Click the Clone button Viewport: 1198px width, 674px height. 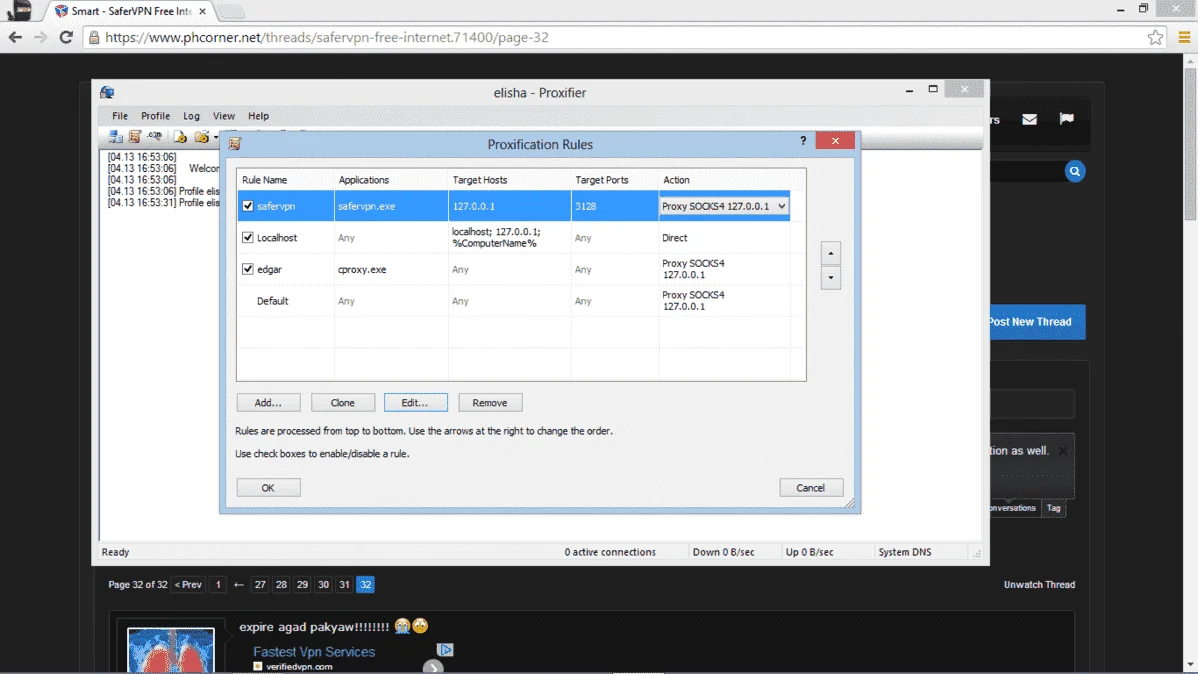342,403
